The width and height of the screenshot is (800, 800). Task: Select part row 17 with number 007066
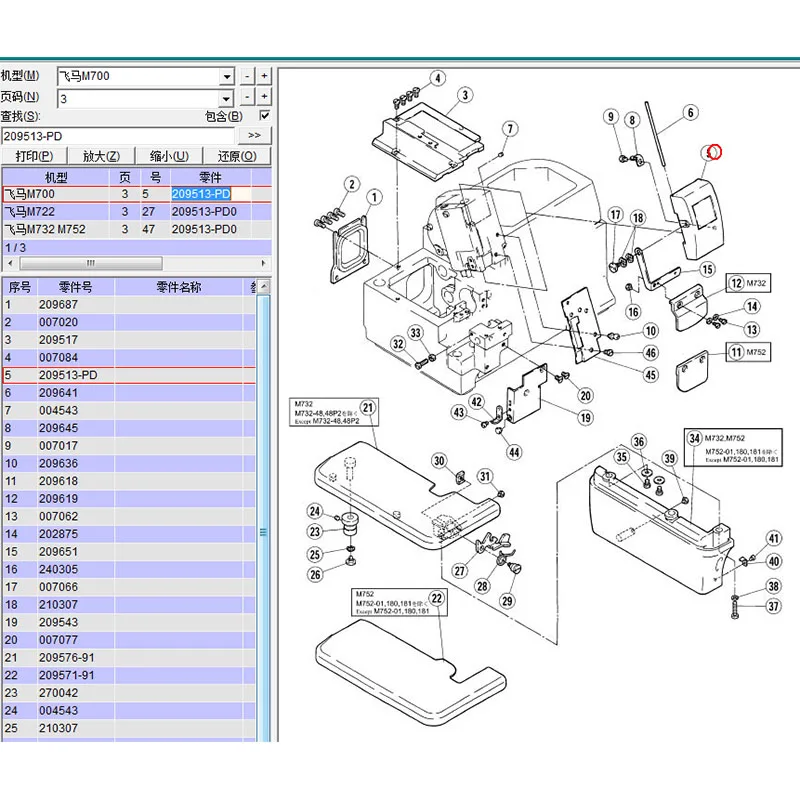129,587
